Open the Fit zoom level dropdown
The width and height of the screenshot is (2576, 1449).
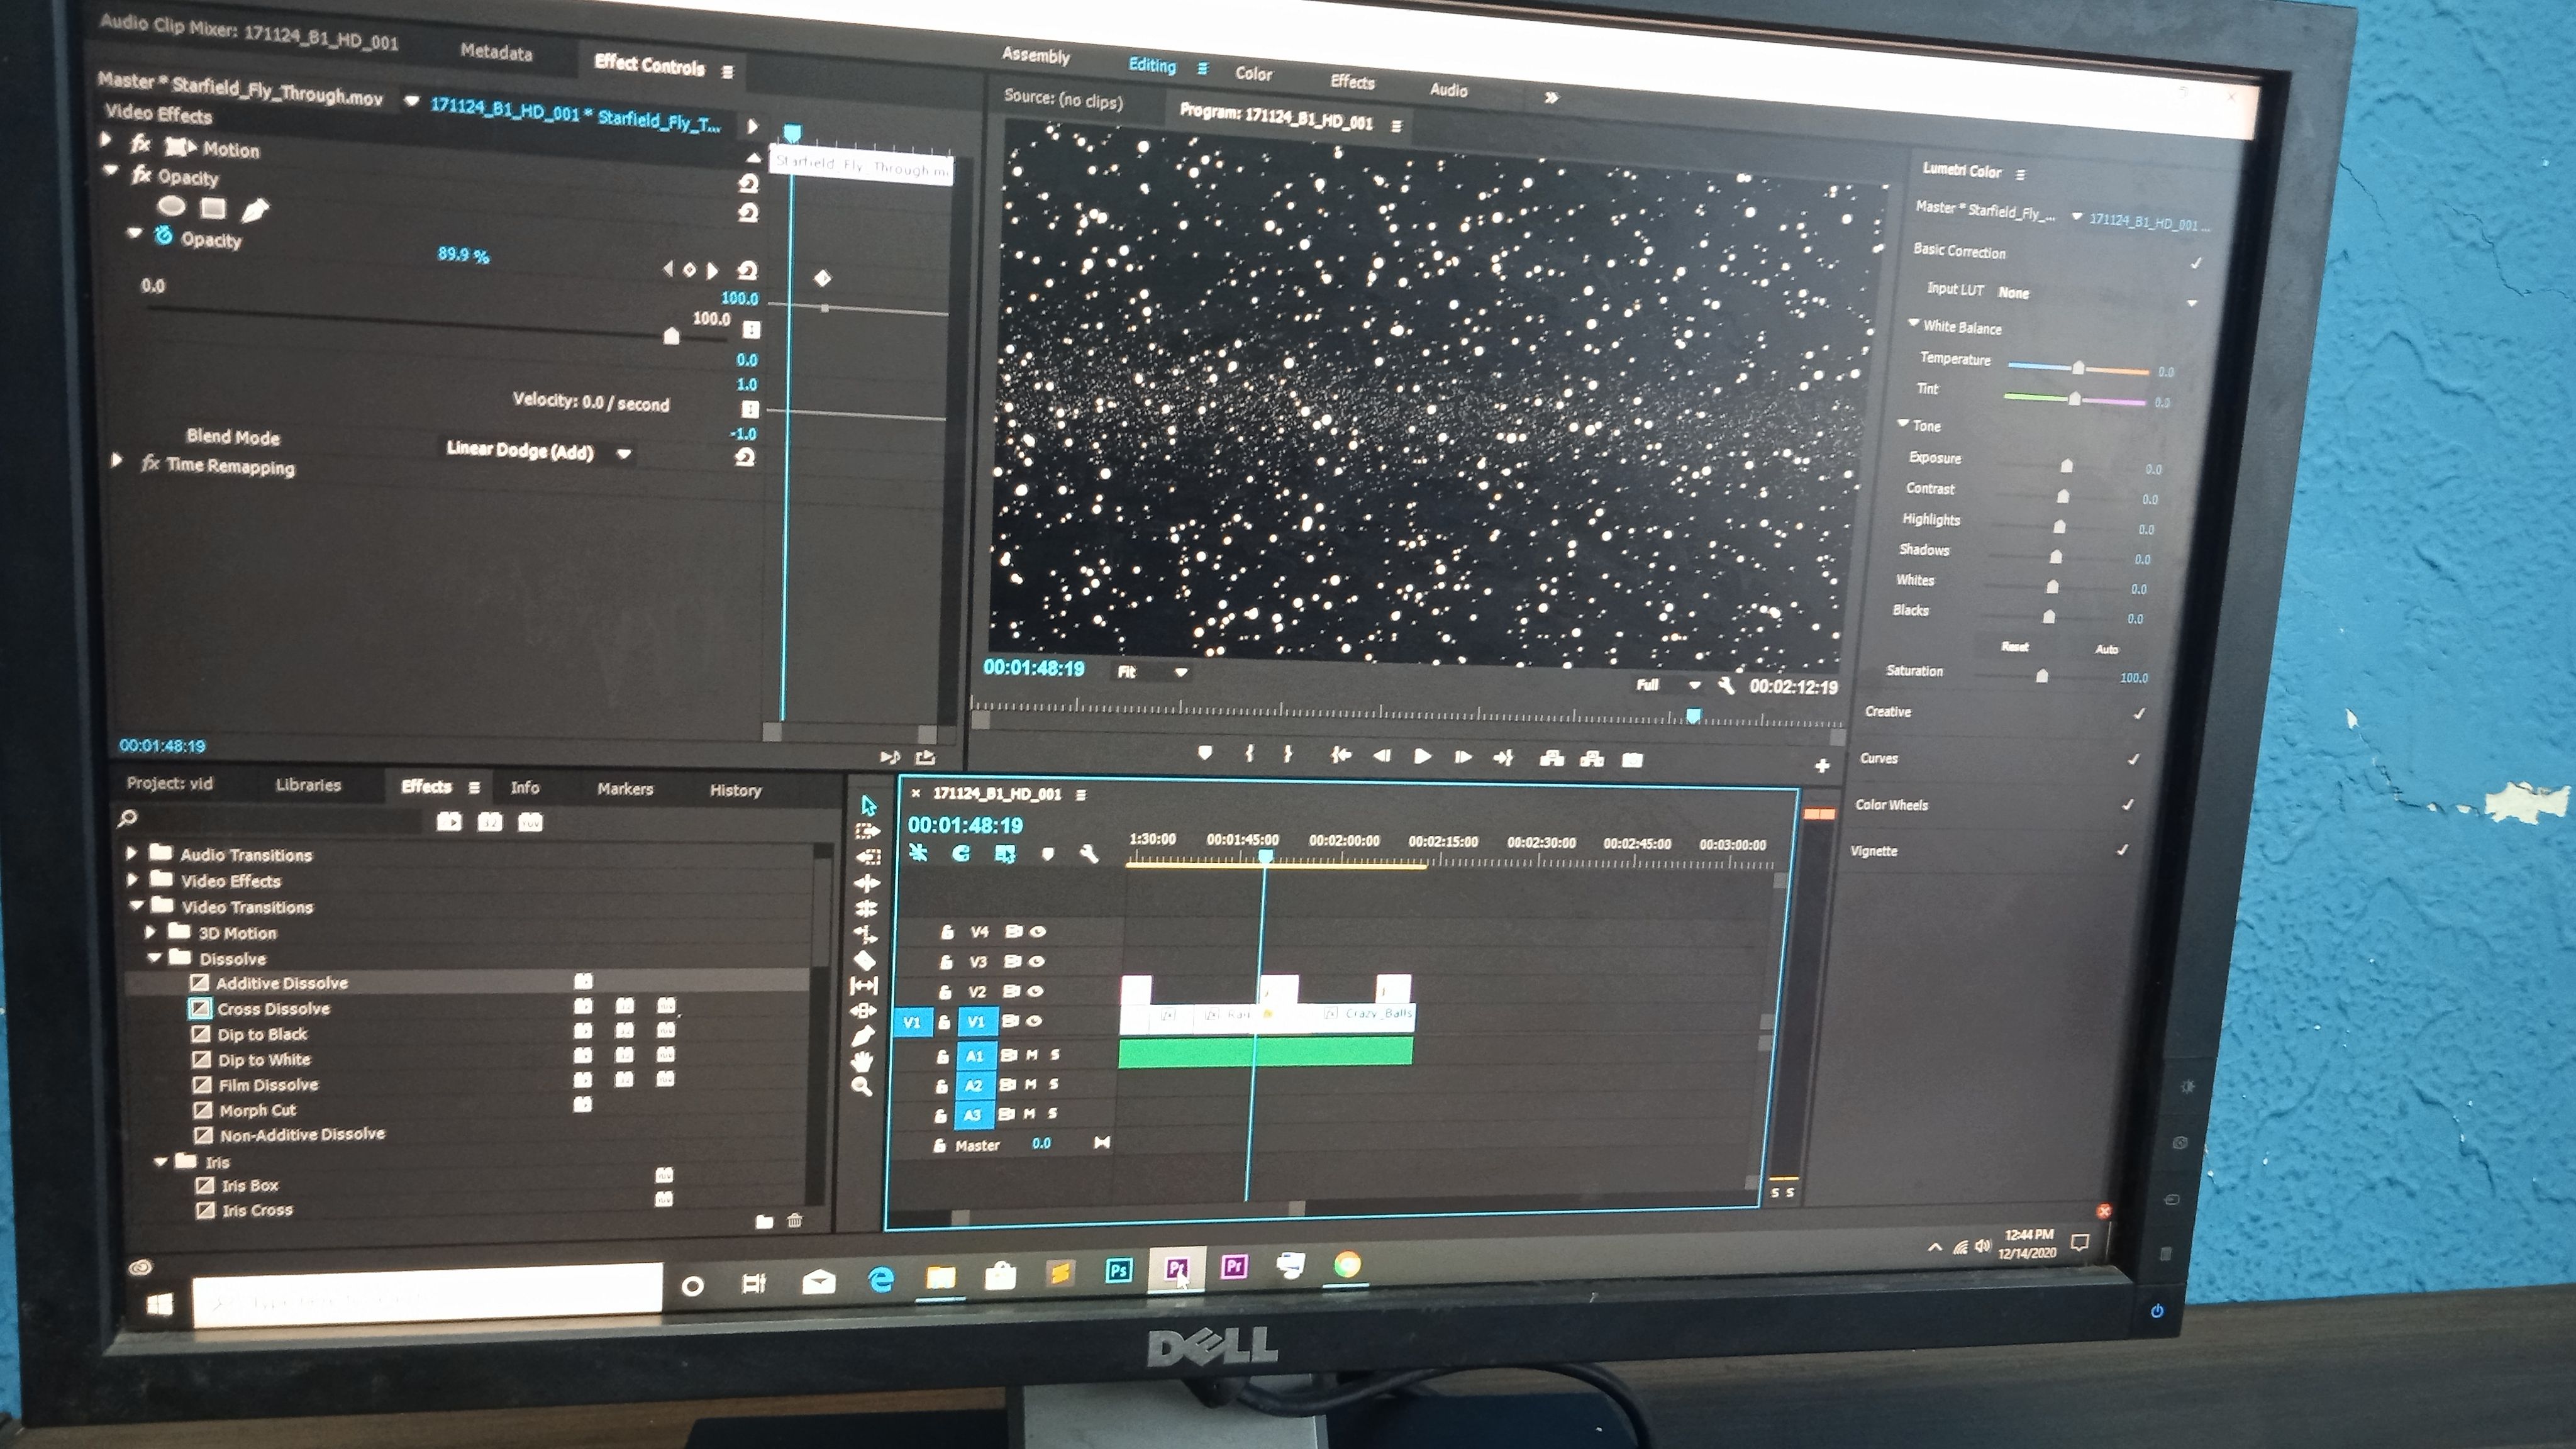click(x=1151, y=672)
